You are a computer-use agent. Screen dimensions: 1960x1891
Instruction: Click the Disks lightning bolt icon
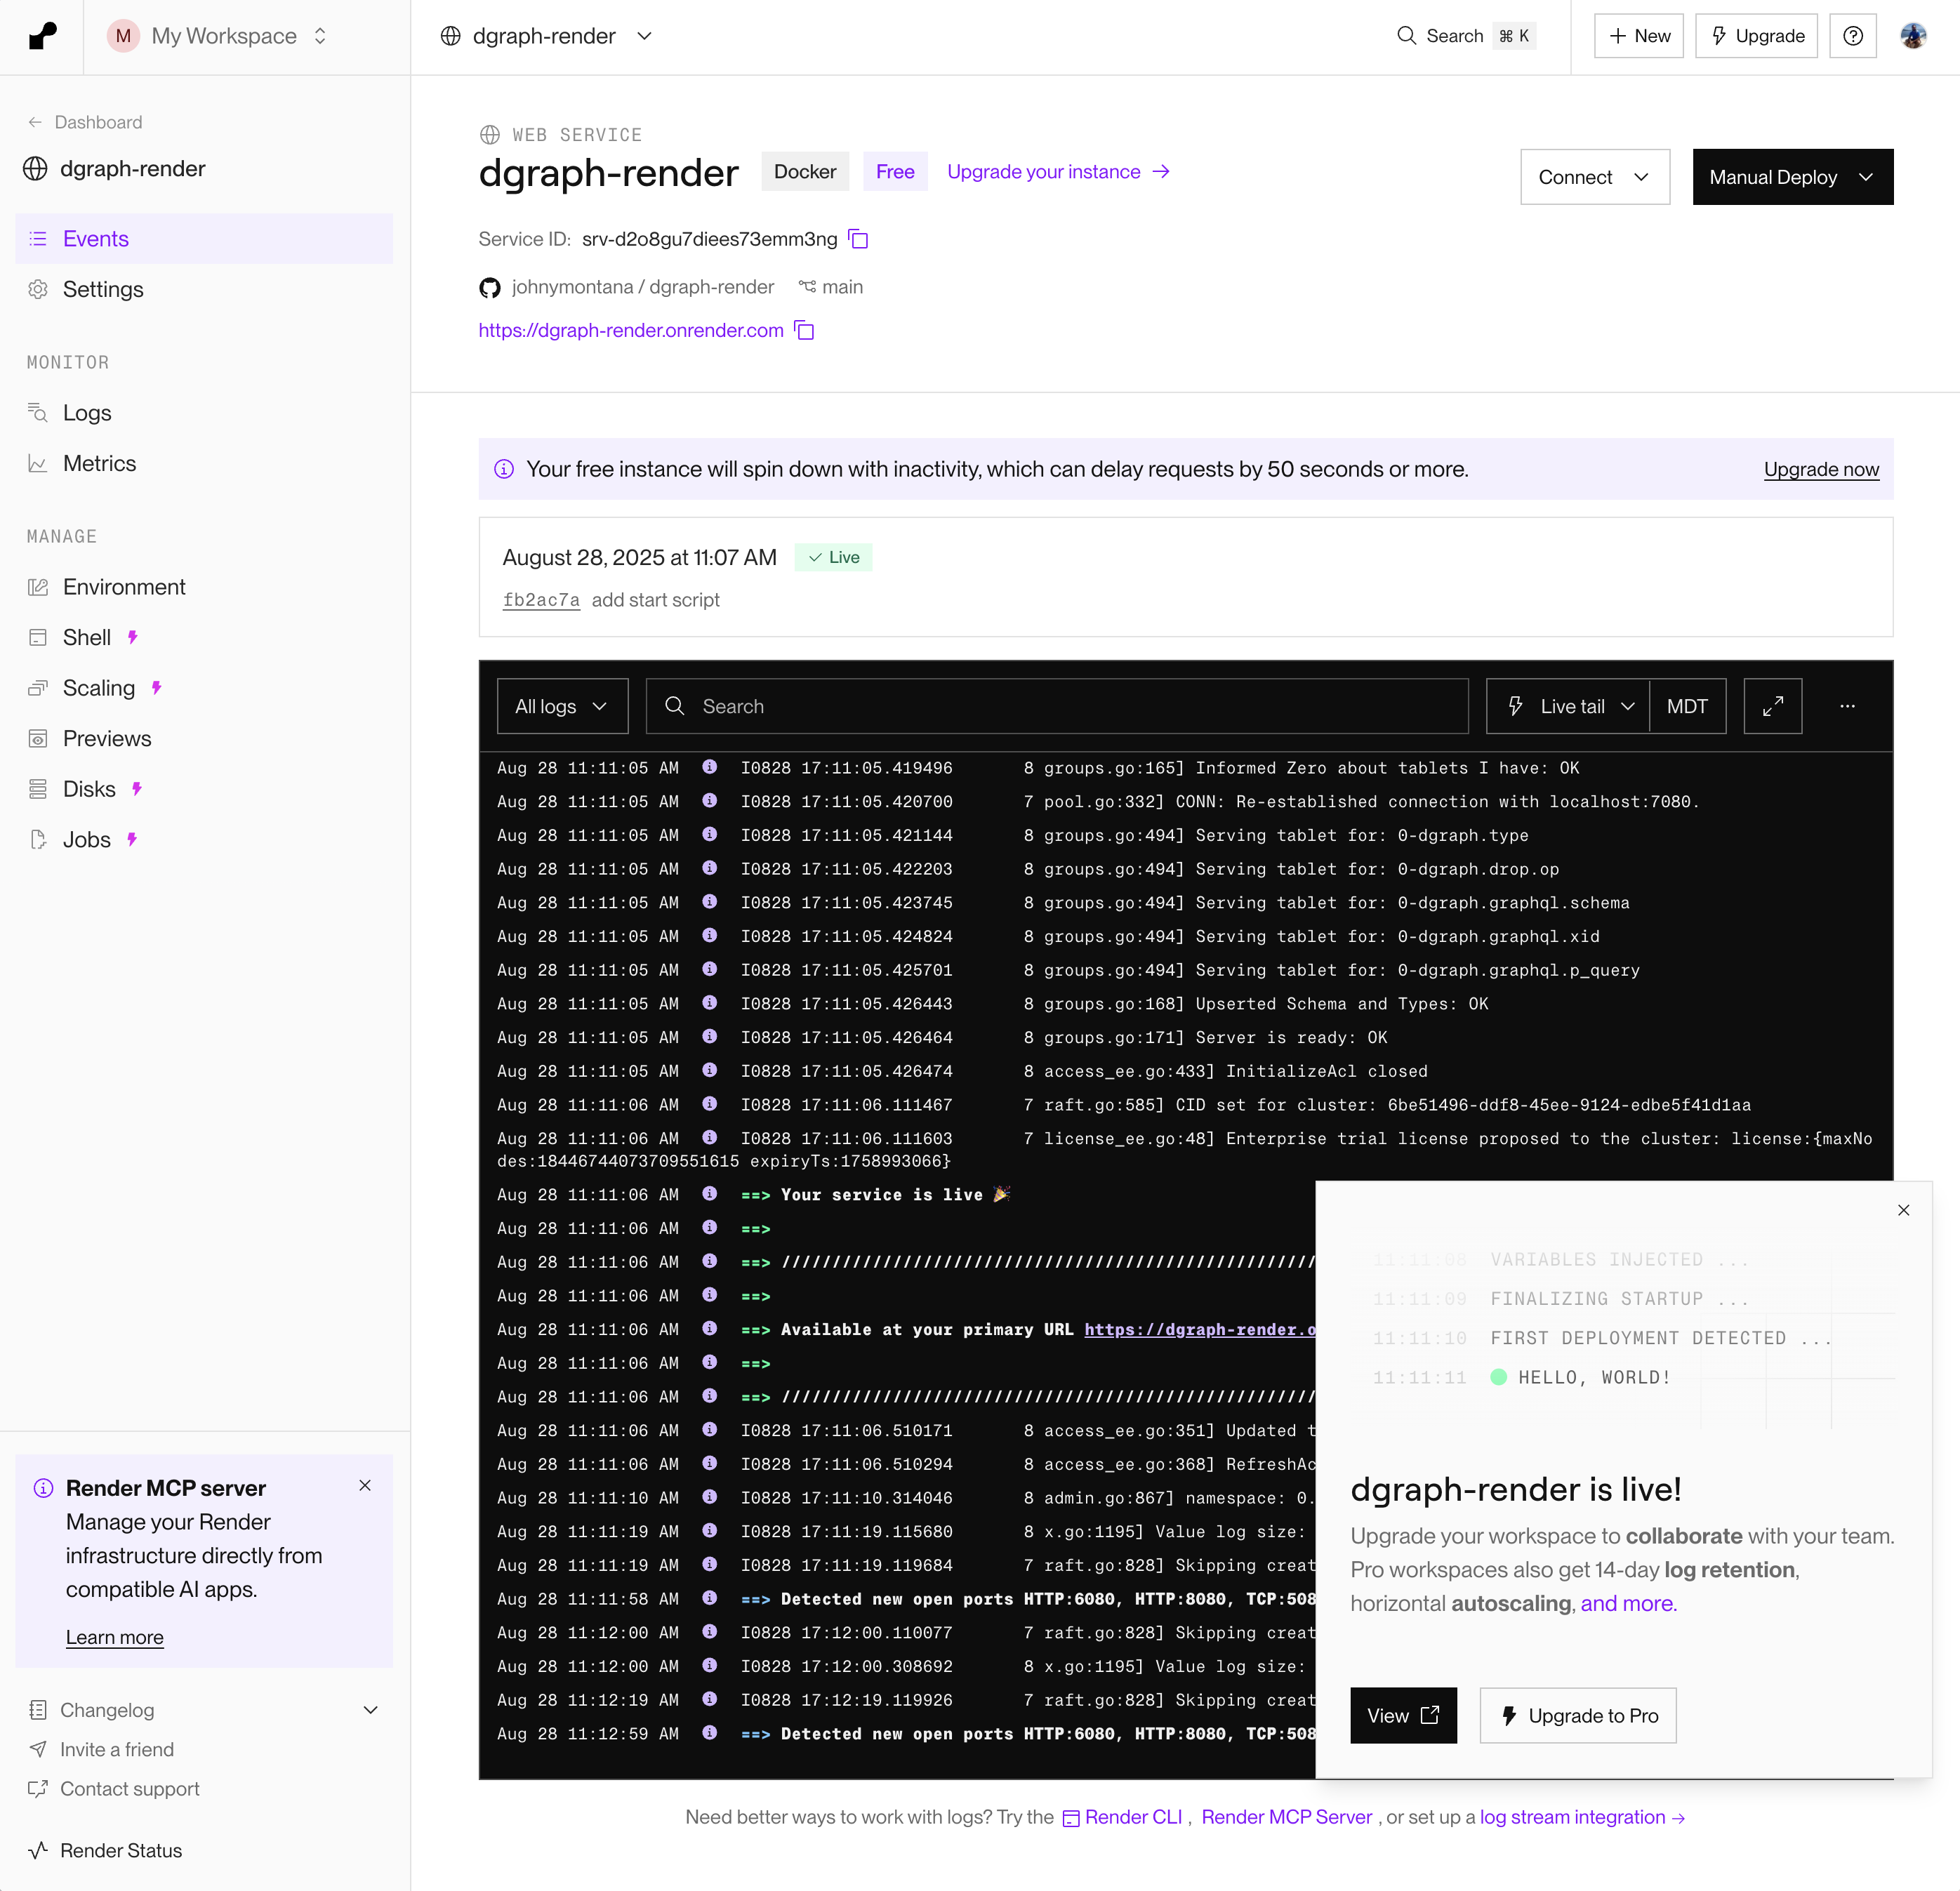138,789
